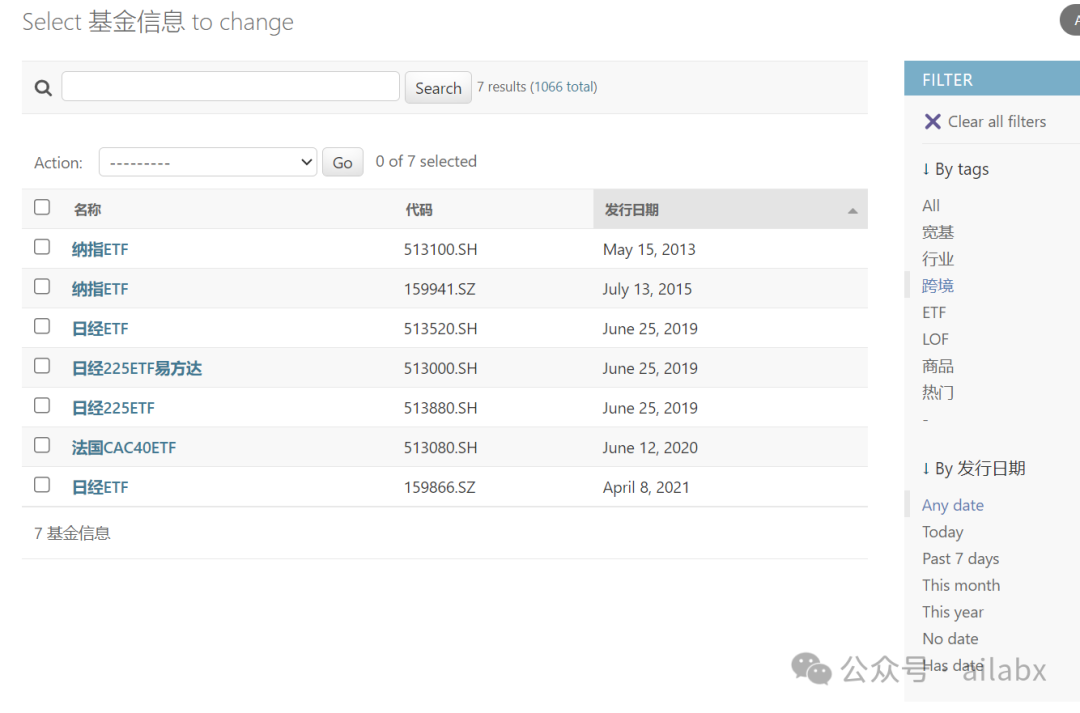This screenshot has width=1080, height=713.
Task: Collapse the By 发行日期 filter arrow
Action: (x=926, y=469)
